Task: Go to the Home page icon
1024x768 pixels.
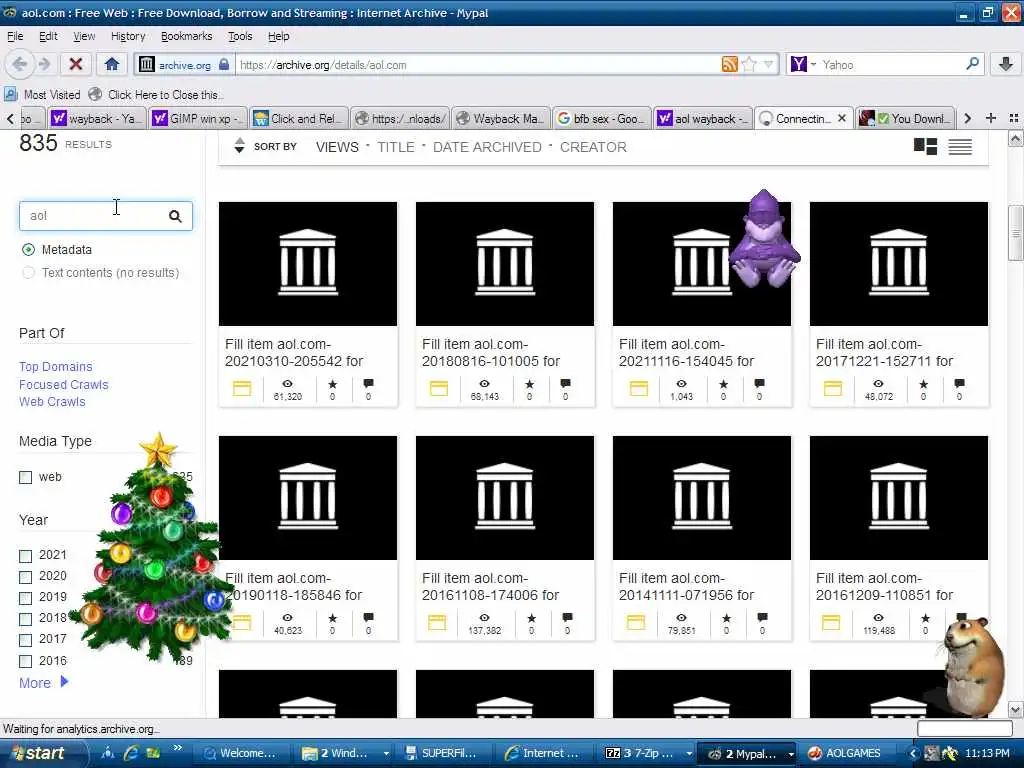Action: (x=112, y=64)
